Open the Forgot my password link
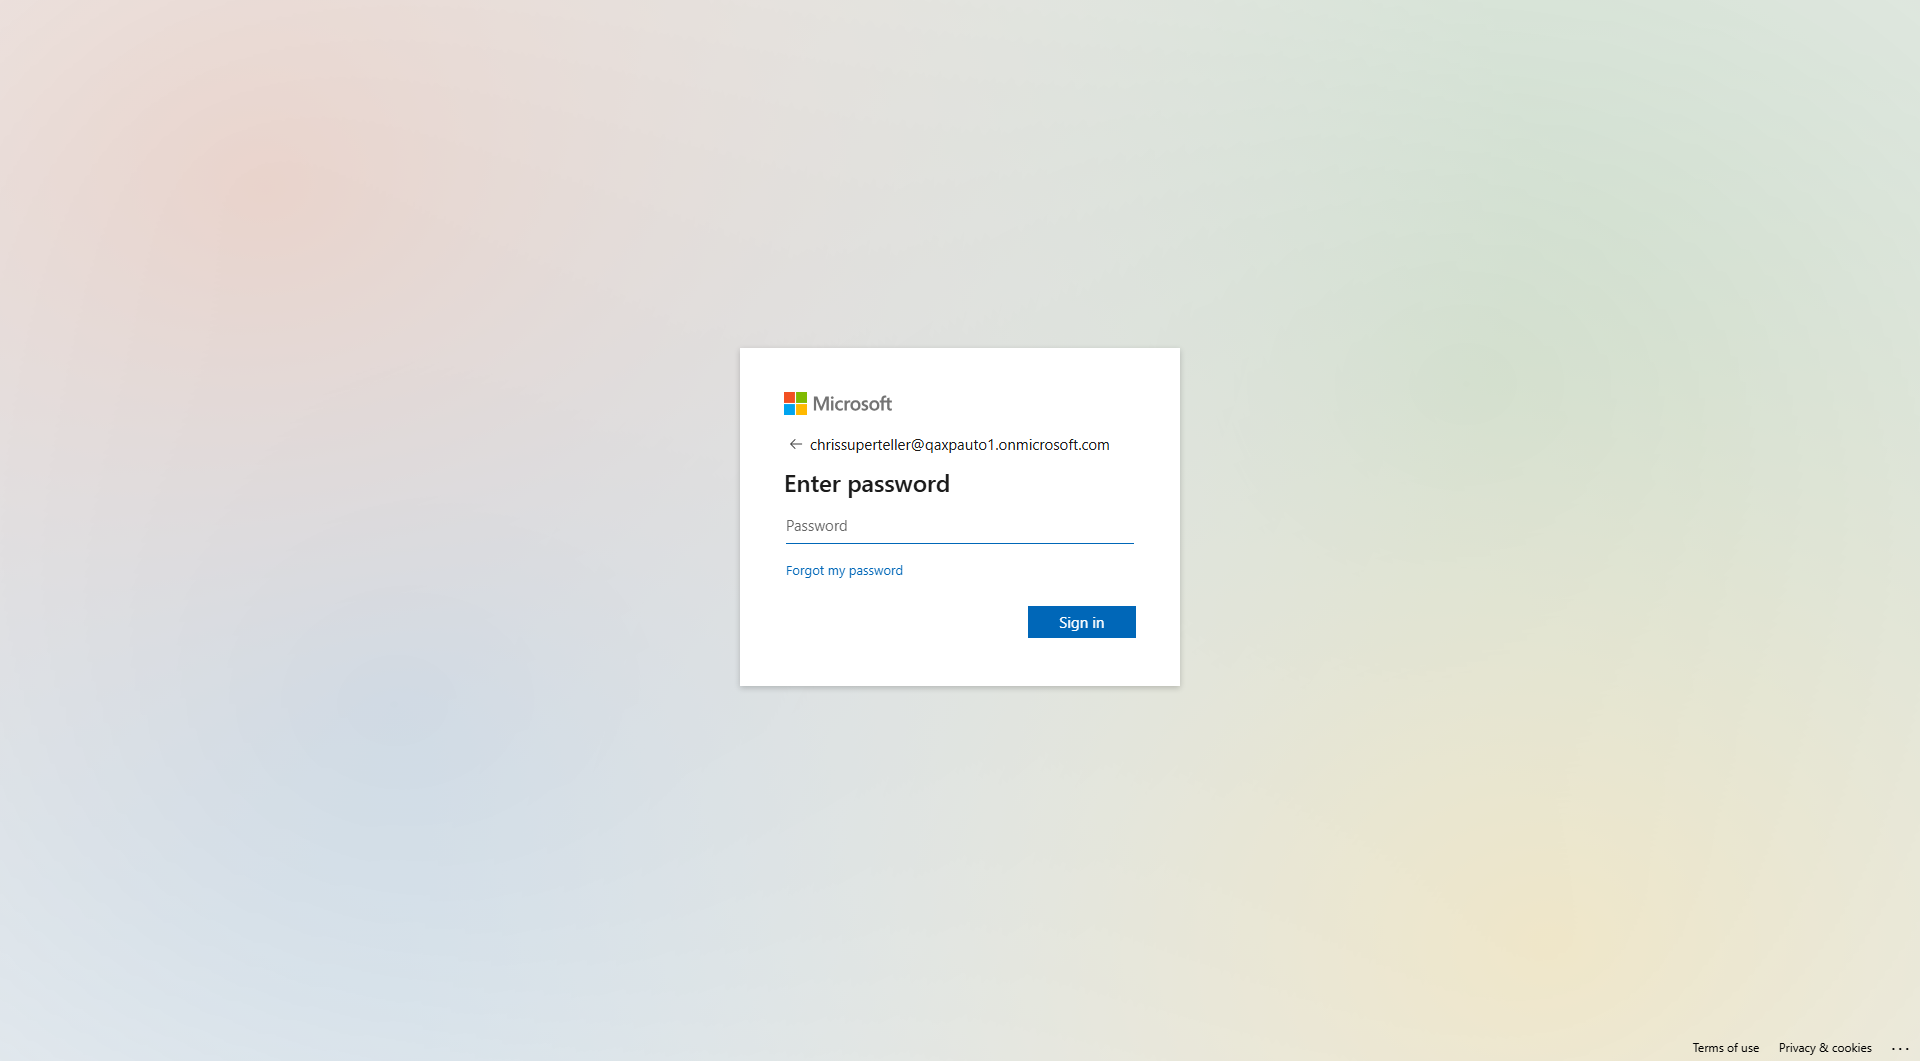The height and width of the screenshot is (1061, 1920). coord(844,571)
